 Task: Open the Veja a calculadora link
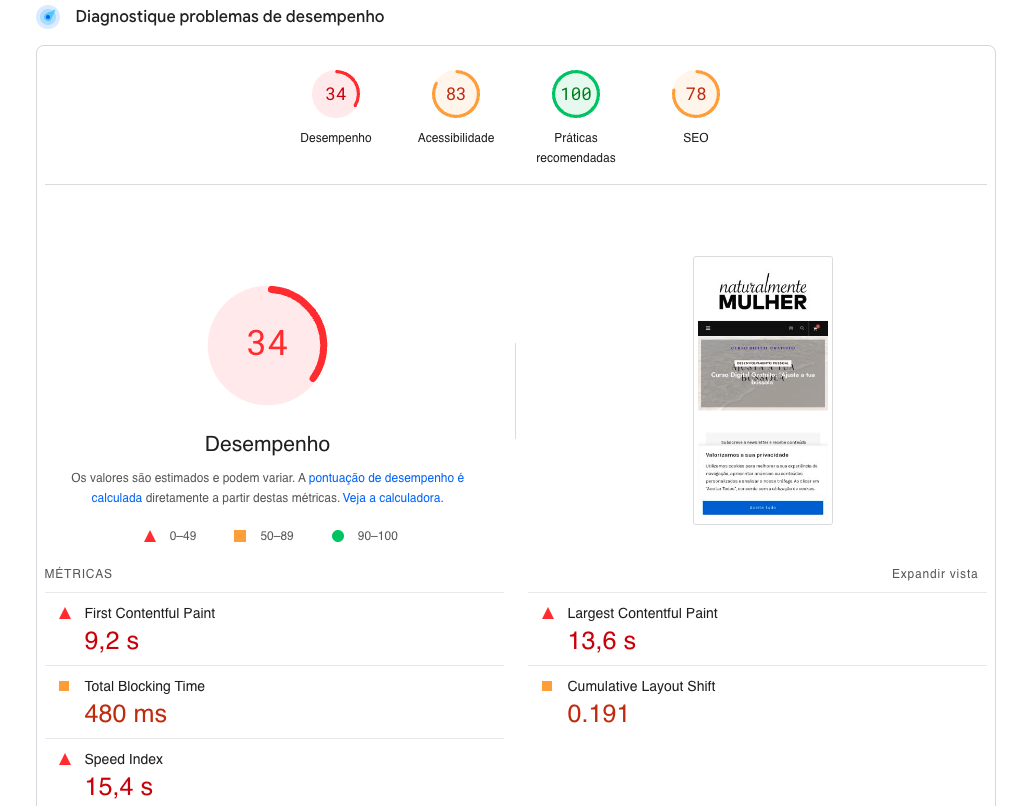click(x=392, y=497)
